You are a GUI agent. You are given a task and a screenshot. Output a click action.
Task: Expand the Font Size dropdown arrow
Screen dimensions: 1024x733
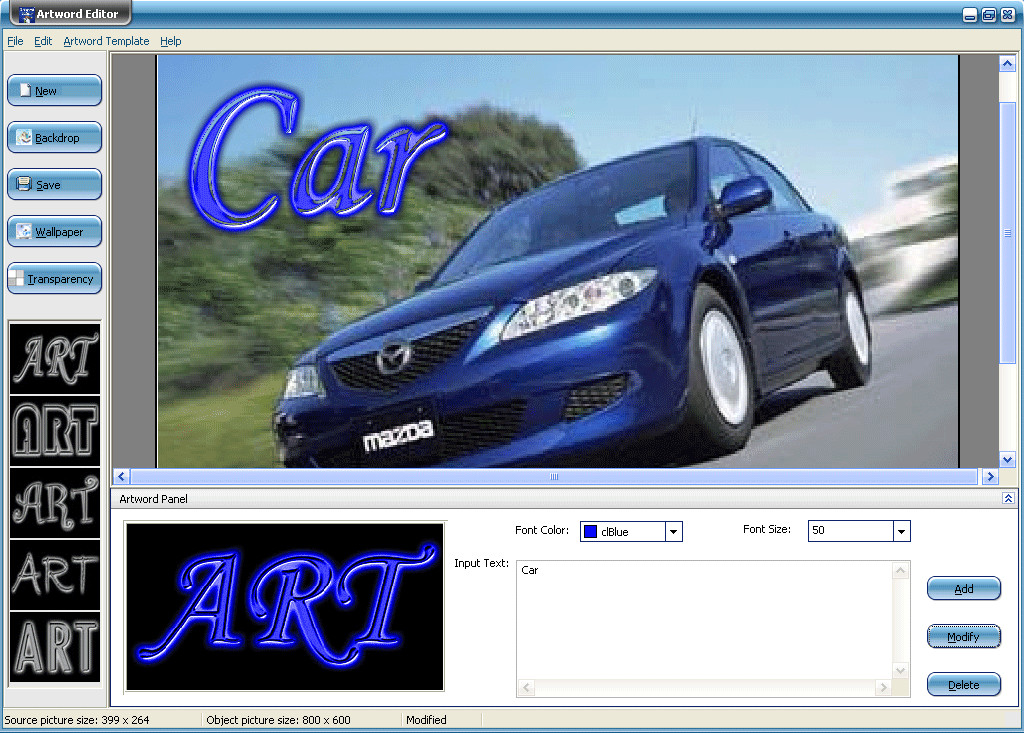pos(901,532)
